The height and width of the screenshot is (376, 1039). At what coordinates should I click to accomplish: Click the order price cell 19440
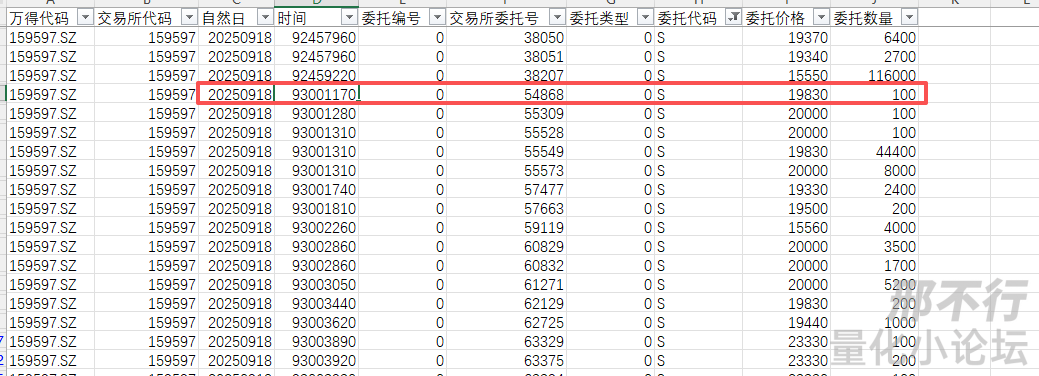coord(787,323)
